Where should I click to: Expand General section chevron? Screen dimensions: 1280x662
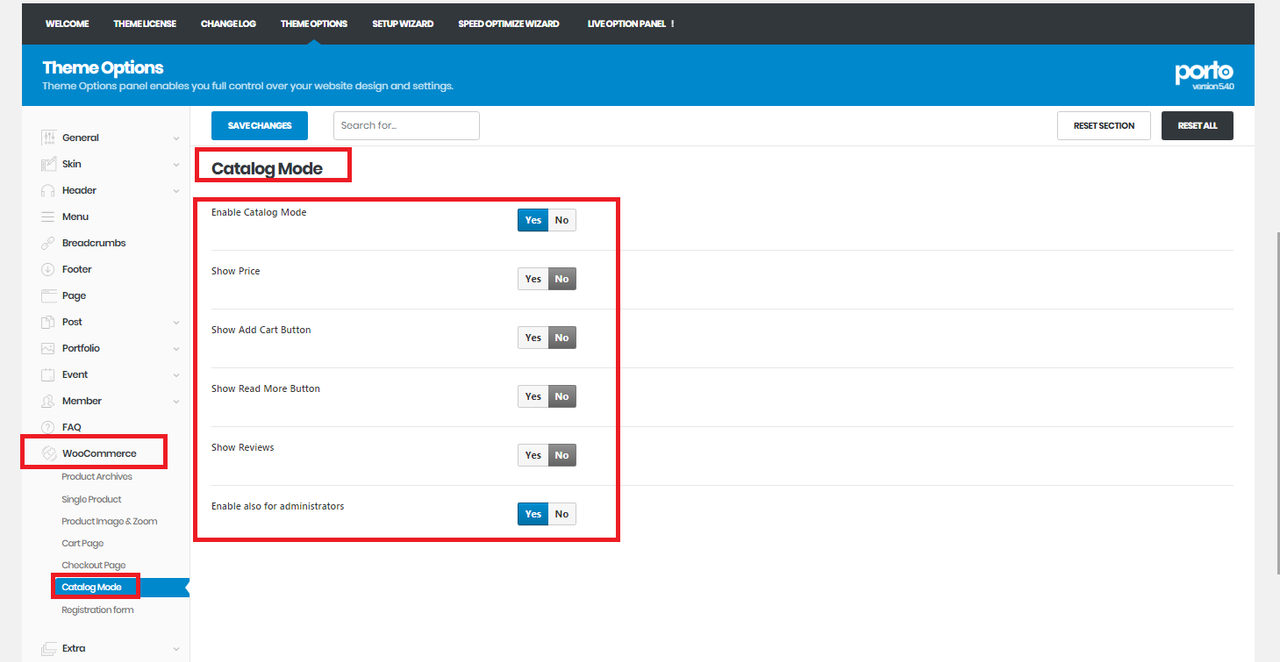pyautogui.click(x=176, y=138)
